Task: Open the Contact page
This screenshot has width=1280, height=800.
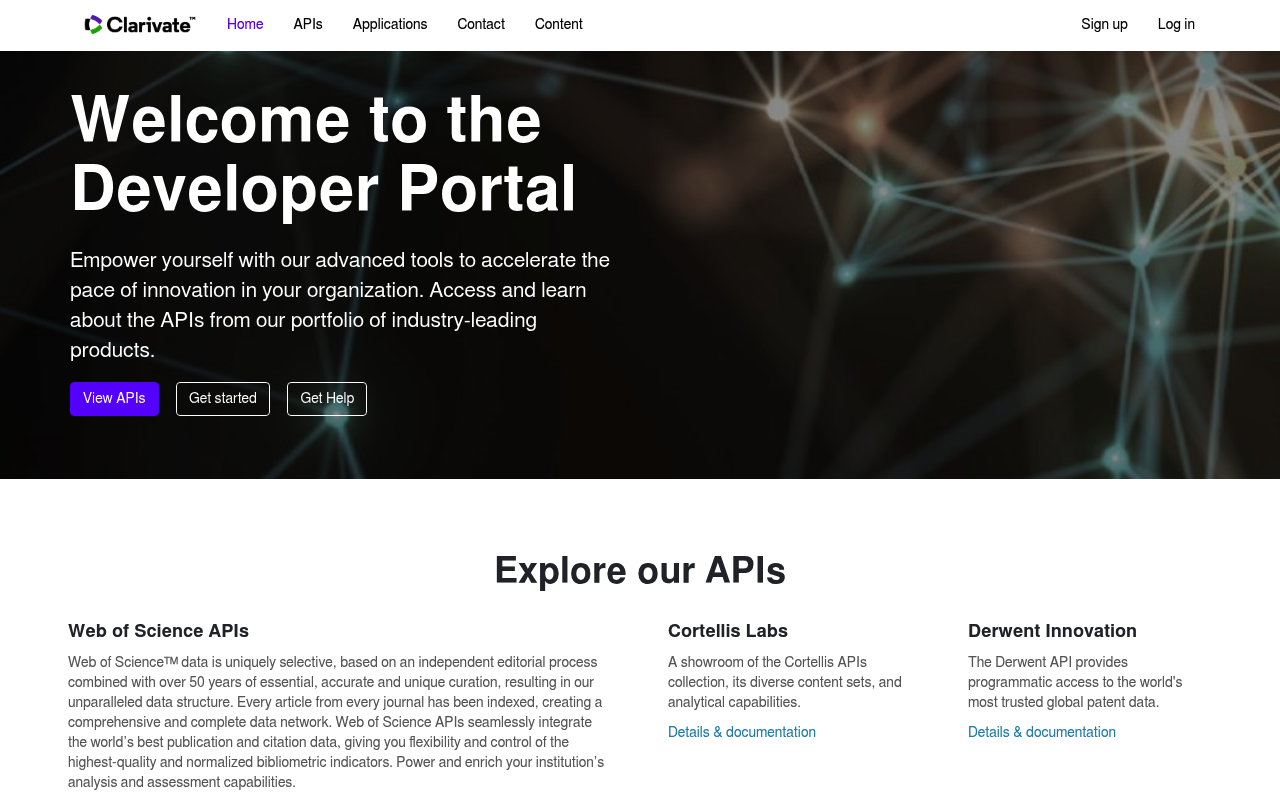Action: (481, 24)
